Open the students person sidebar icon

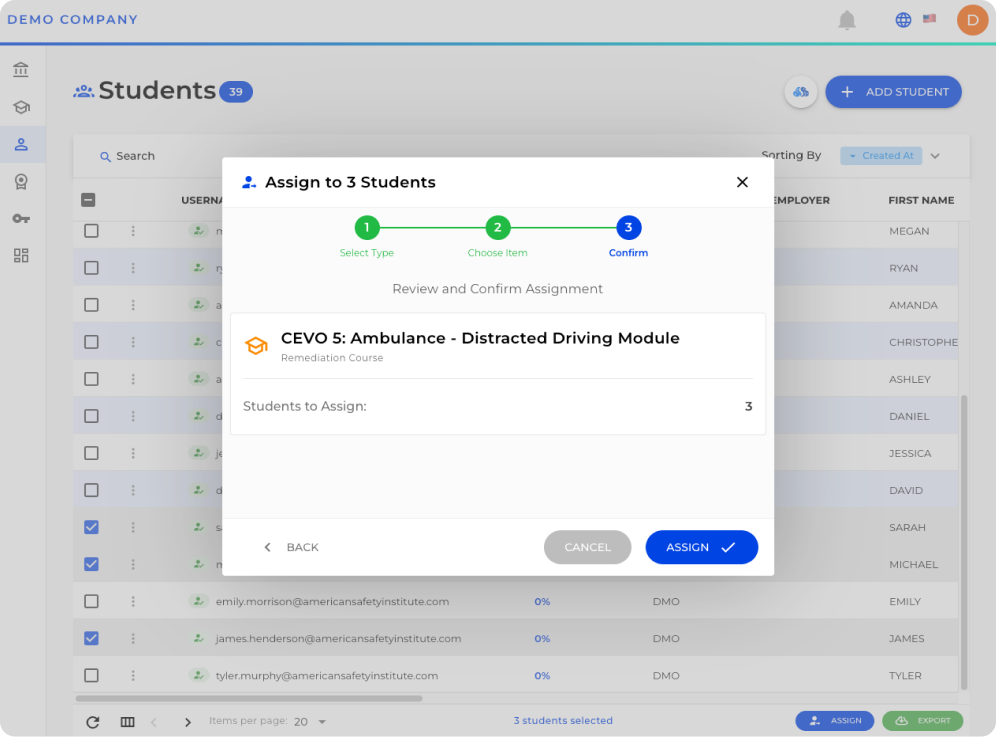click(21, 144)
